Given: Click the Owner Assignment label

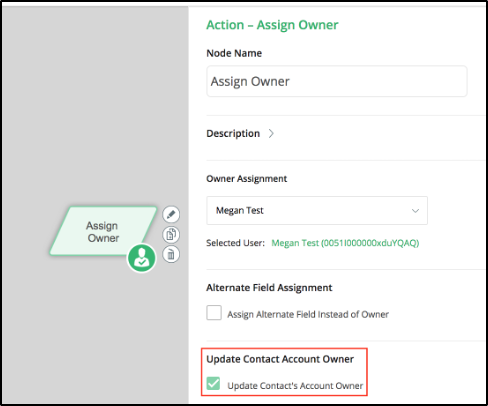Looking at the screenshot, I should (247, 179).
